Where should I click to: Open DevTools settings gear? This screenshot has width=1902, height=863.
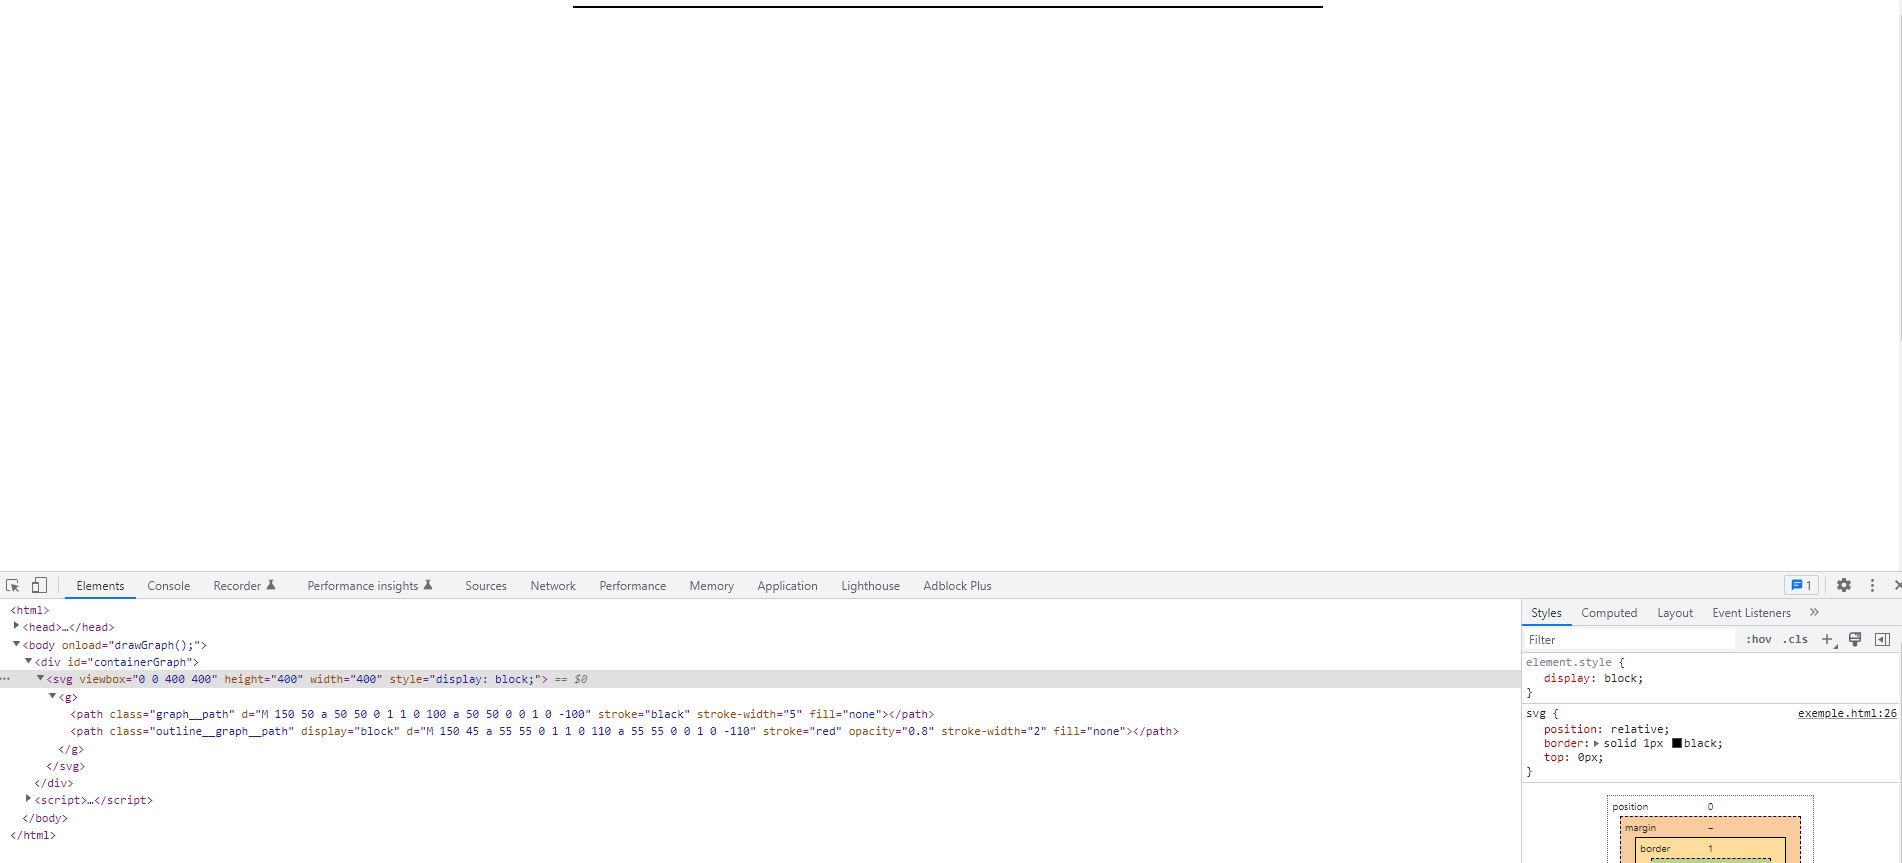(x=1844, y=586)
